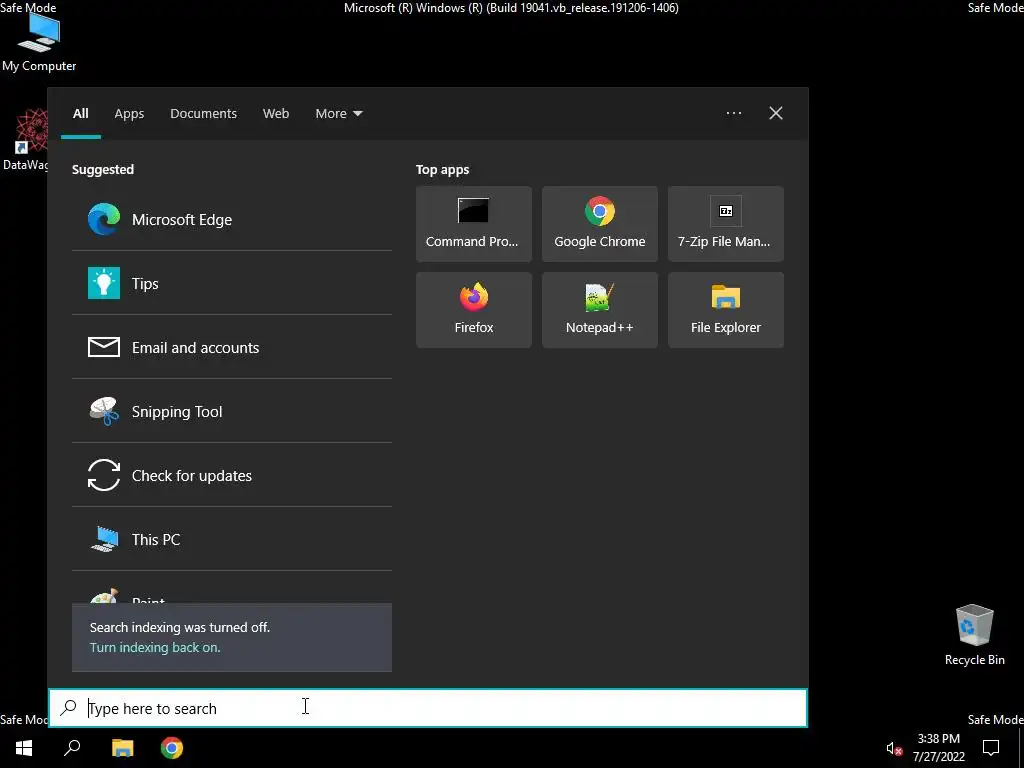Image resolution: width=1024 pixels, height=768 pixels.
Task: Launch the Snipping Tool
Action: coord(231,411)
